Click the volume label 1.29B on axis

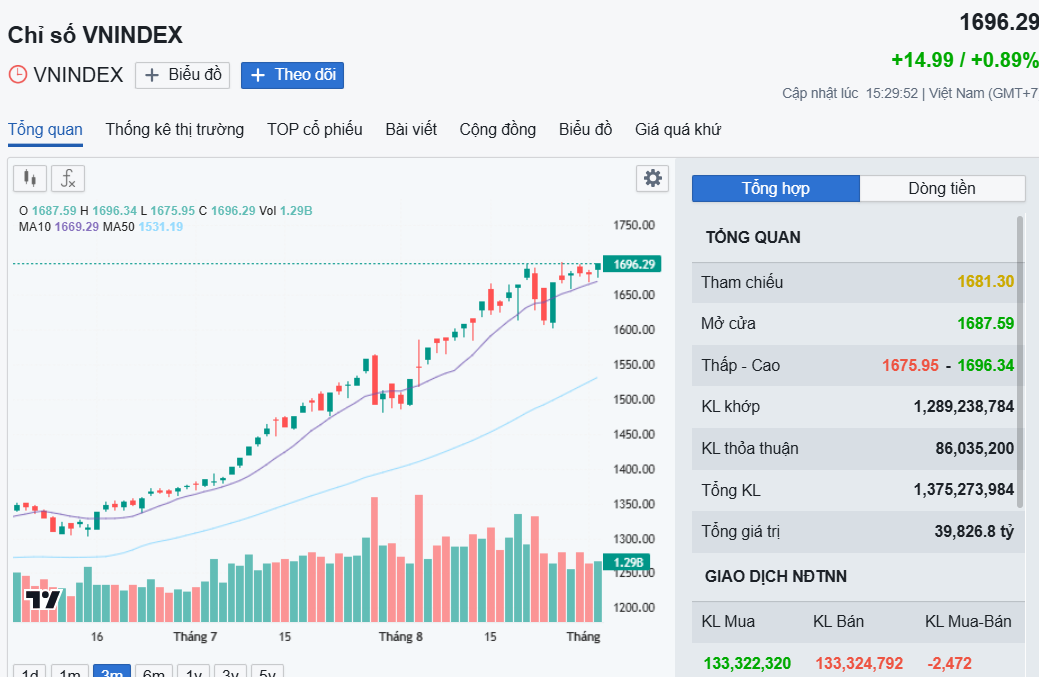(627, 562)
